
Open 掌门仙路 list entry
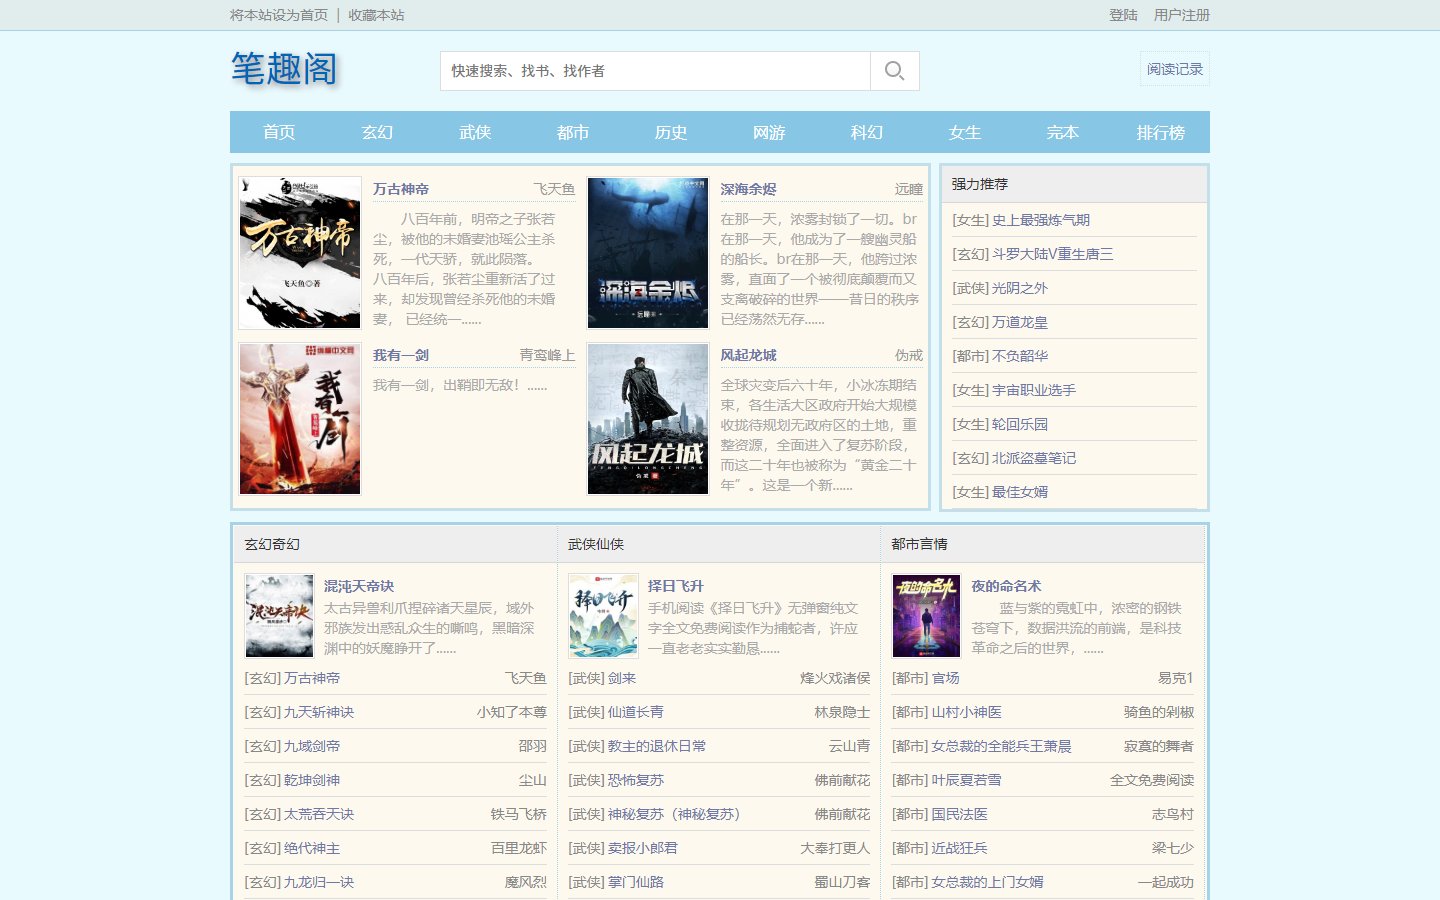pos(636,882)
